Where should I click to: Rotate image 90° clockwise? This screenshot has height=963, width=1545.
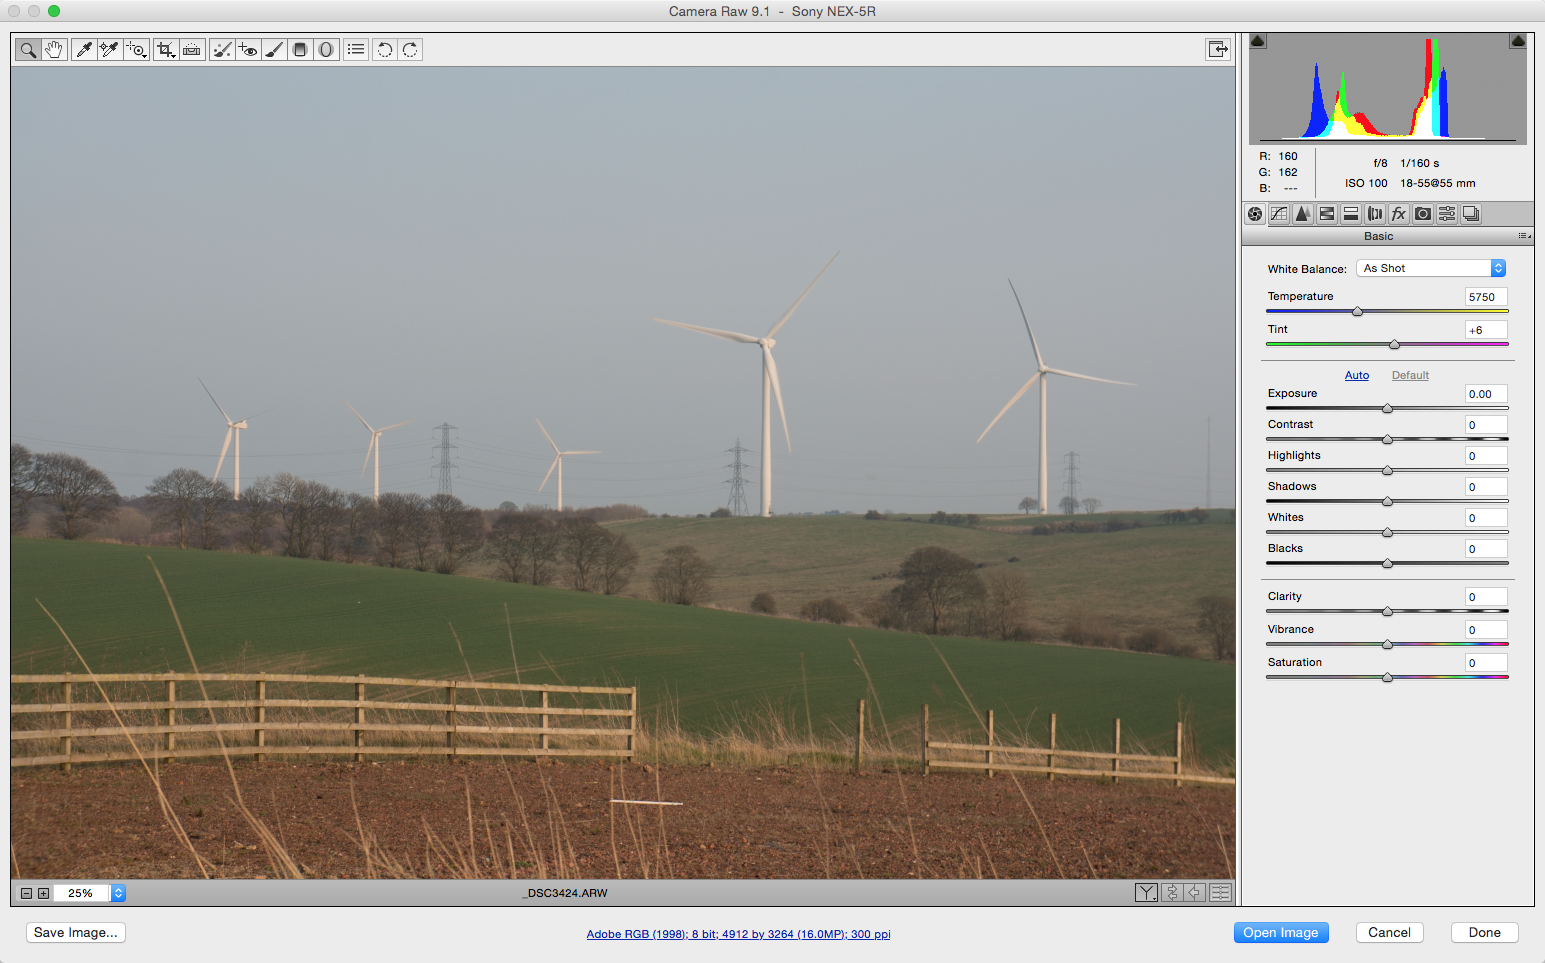tap(410, 49)
